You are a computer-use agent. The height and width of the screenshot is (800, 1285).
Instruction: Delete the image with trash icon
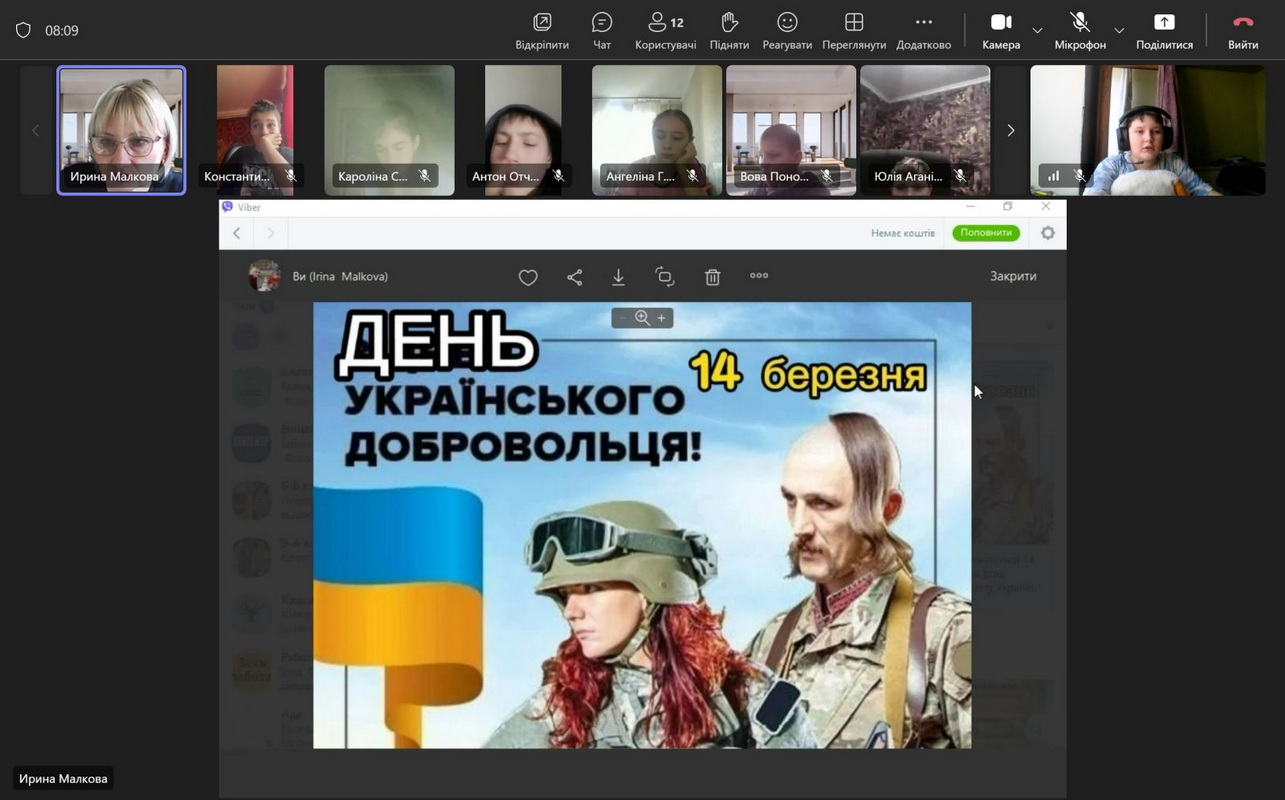tap(712, 277)
